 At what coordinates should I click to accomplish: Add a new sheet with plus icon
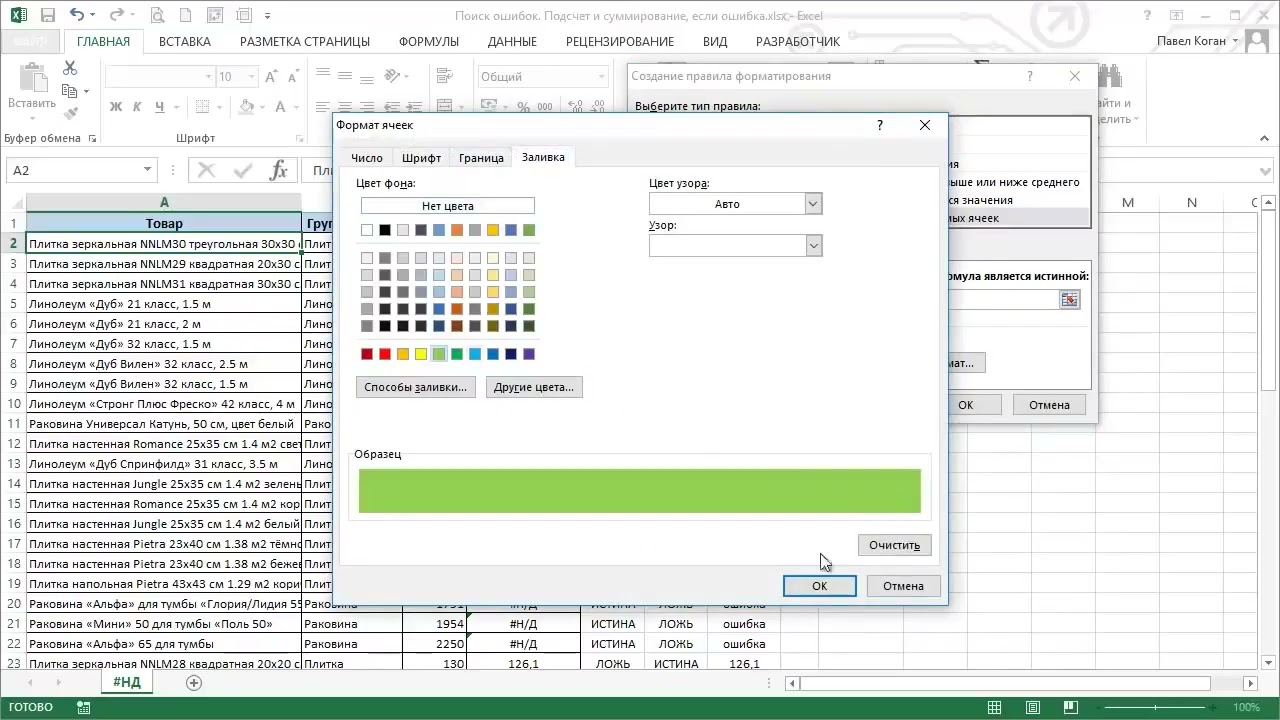pyautogui.click(x=194, y=683)
